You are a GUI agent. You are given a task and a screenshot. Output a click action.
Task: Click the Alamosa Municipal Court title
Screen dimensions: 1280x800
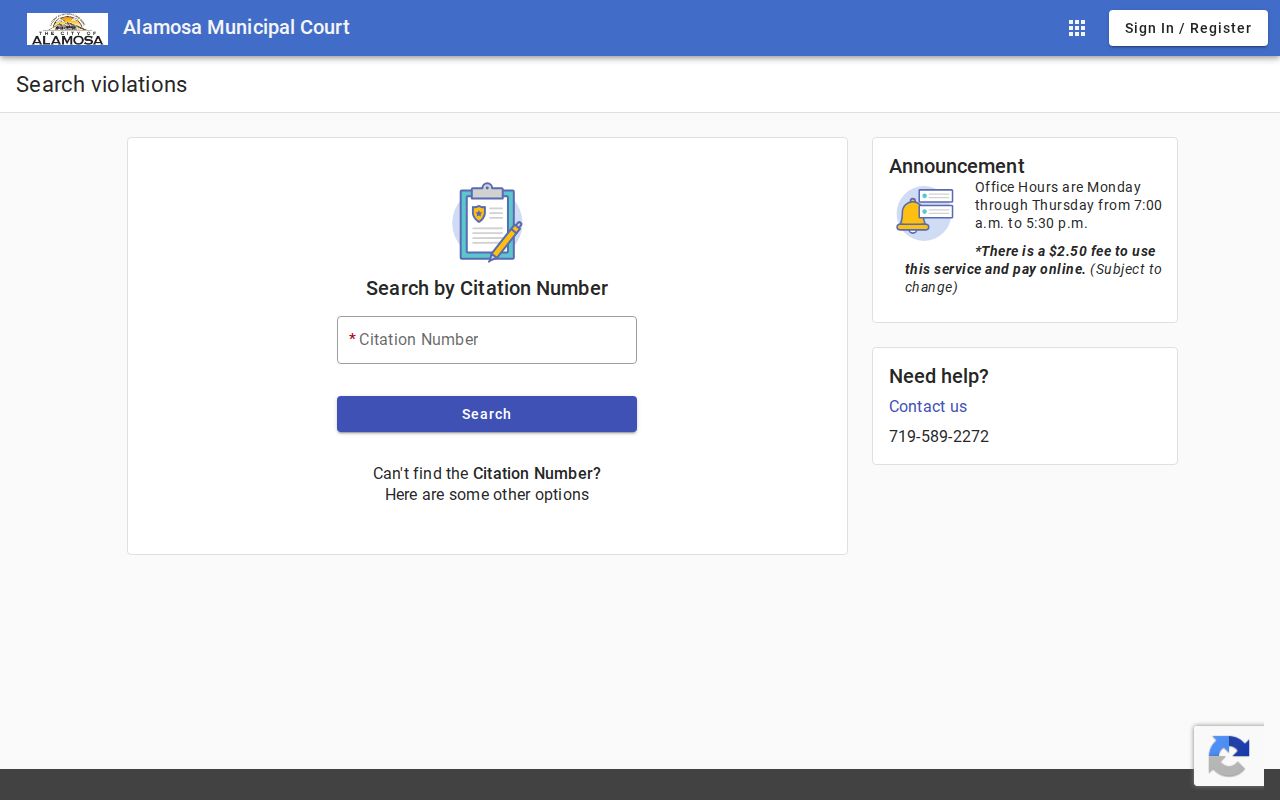click(x=236, y=27)
